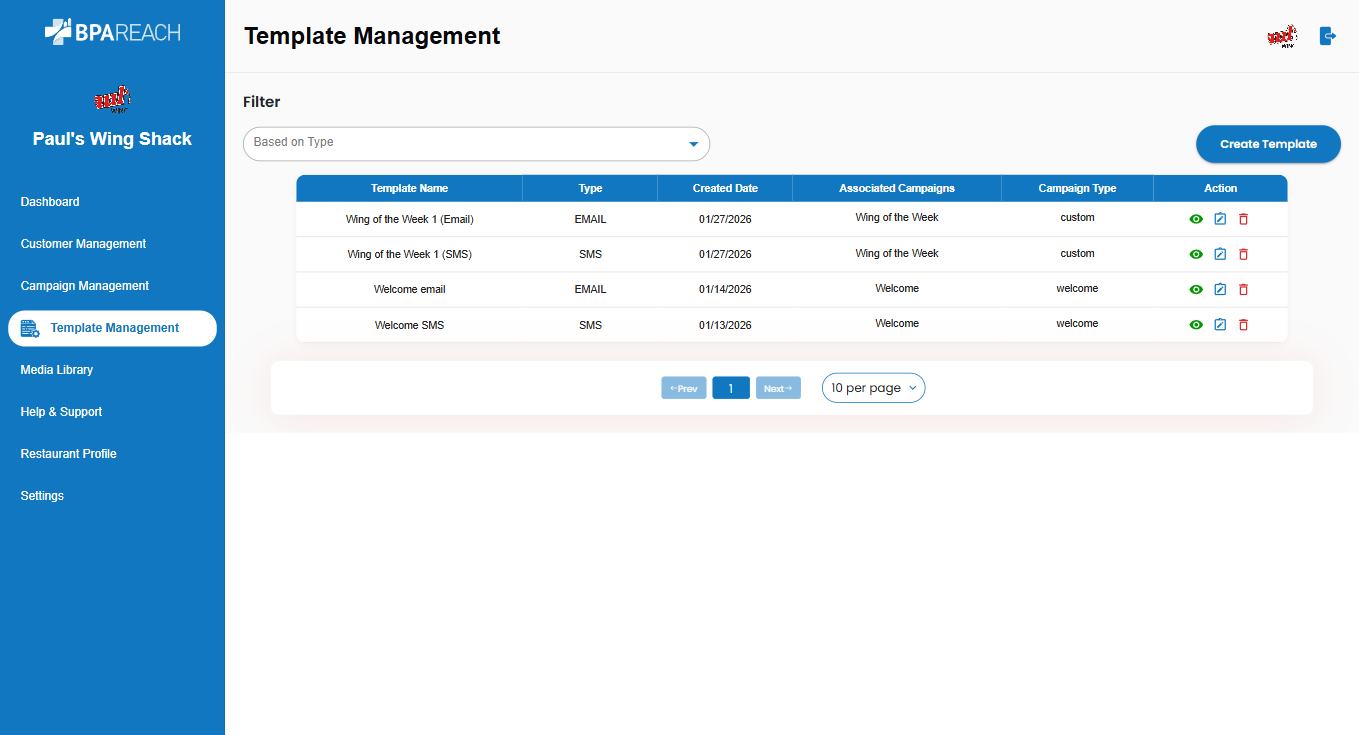This screenshot has height=735, width=1359.
Task: Delete the Wing of the Week 1 (Email) template
Action: pos(1243,219)
